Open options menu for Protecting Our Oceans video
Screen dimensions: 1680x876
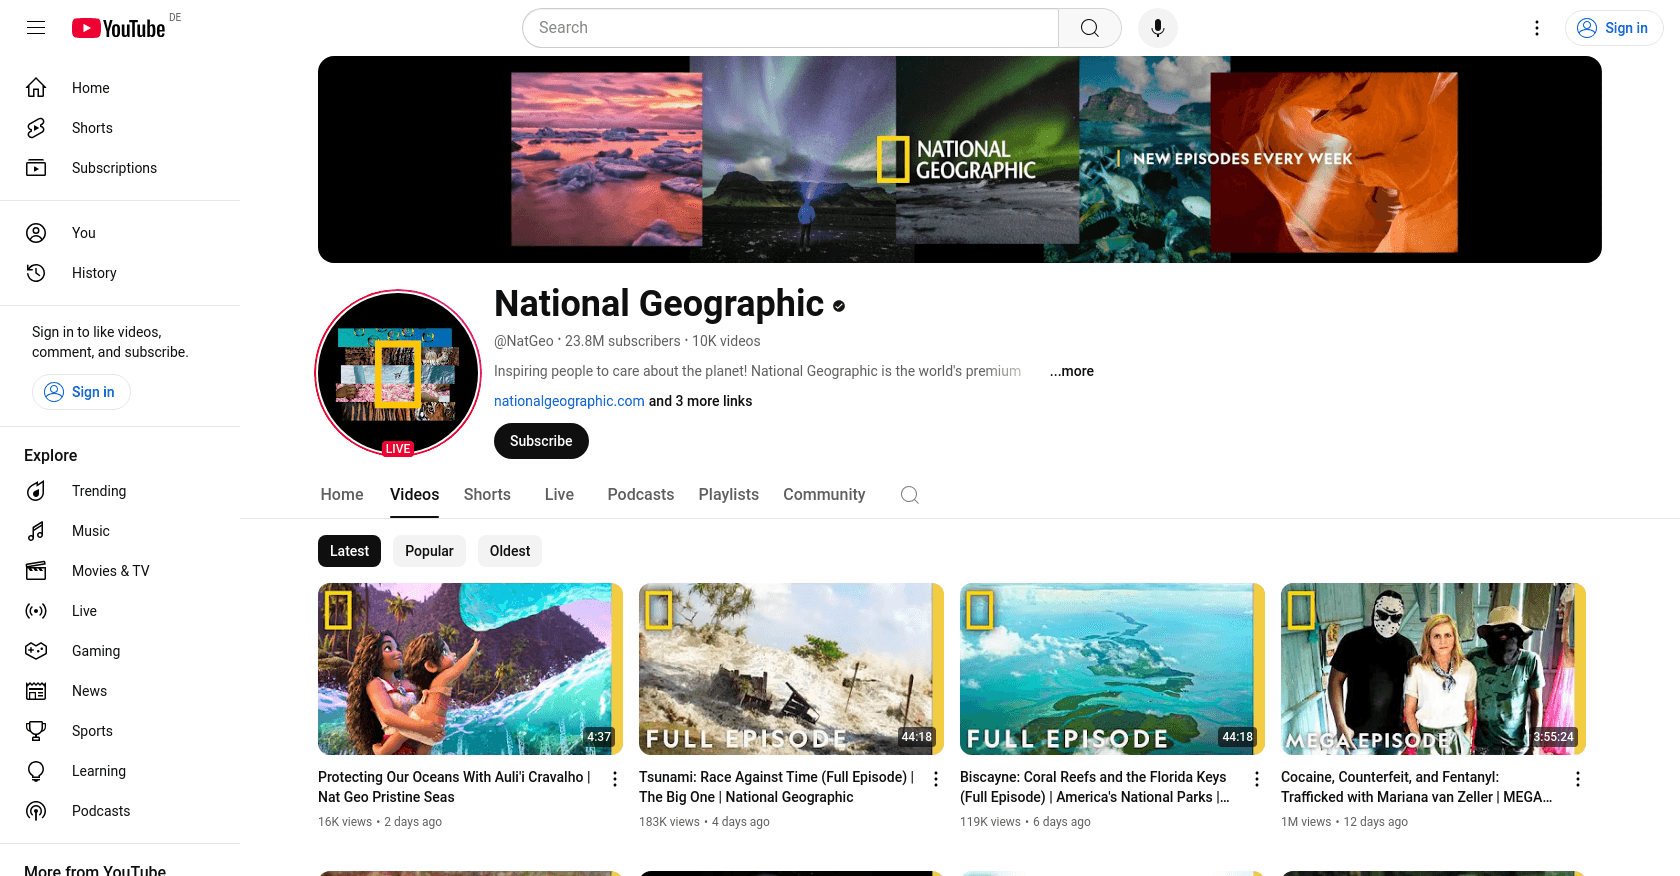[x=615, y=779]
